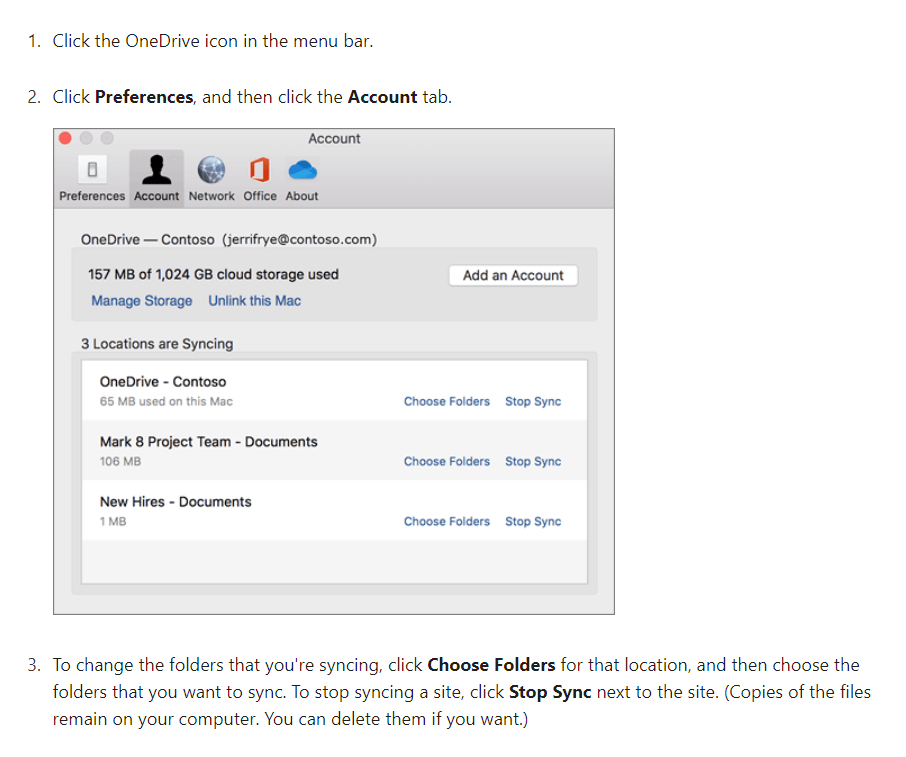This screenshot has width=906, height=757.
Task: Click the red close window button
Action: 65,138
